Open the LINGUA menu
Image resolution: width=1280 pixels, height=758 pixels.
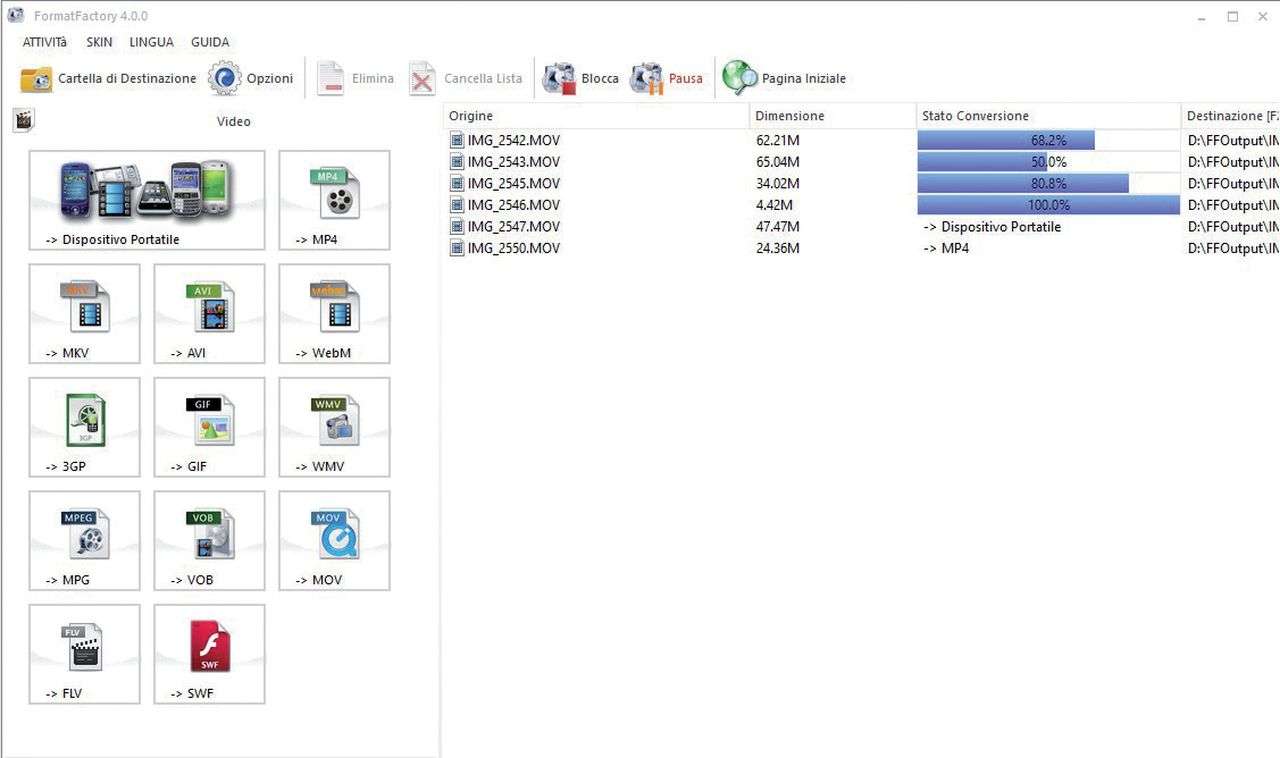coord(151,42)
